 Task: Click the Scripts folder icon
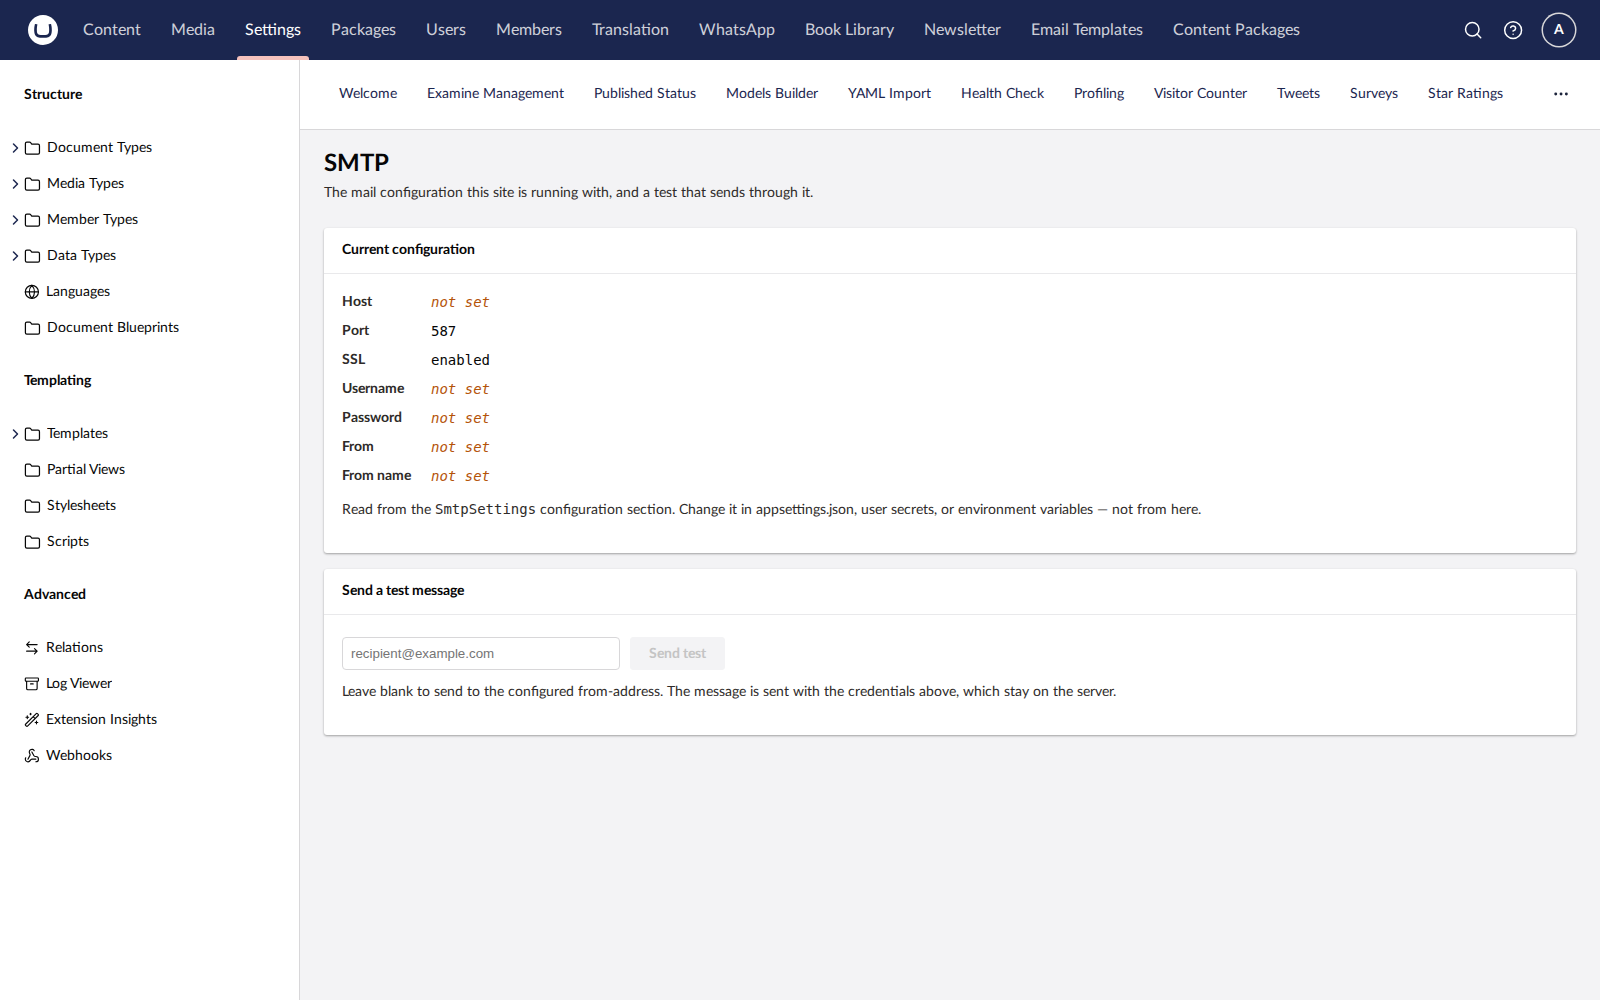coord(33,542)
